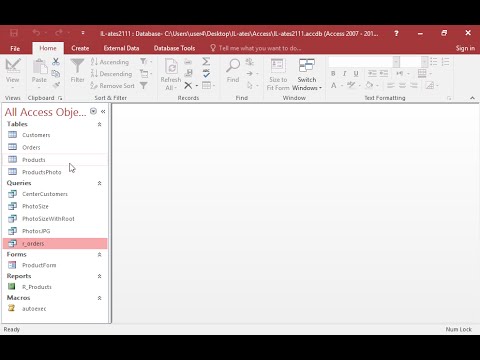This screenshot has height=360, width=480.
Task: Sort records Ascending
Action: pyautogui.click(x=110, y=62)
